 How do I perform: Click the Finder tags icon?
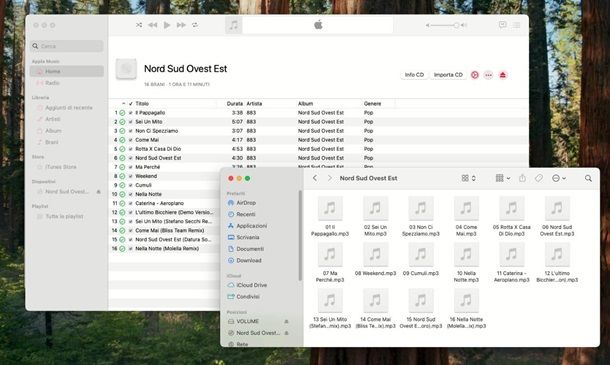[539, 178]
